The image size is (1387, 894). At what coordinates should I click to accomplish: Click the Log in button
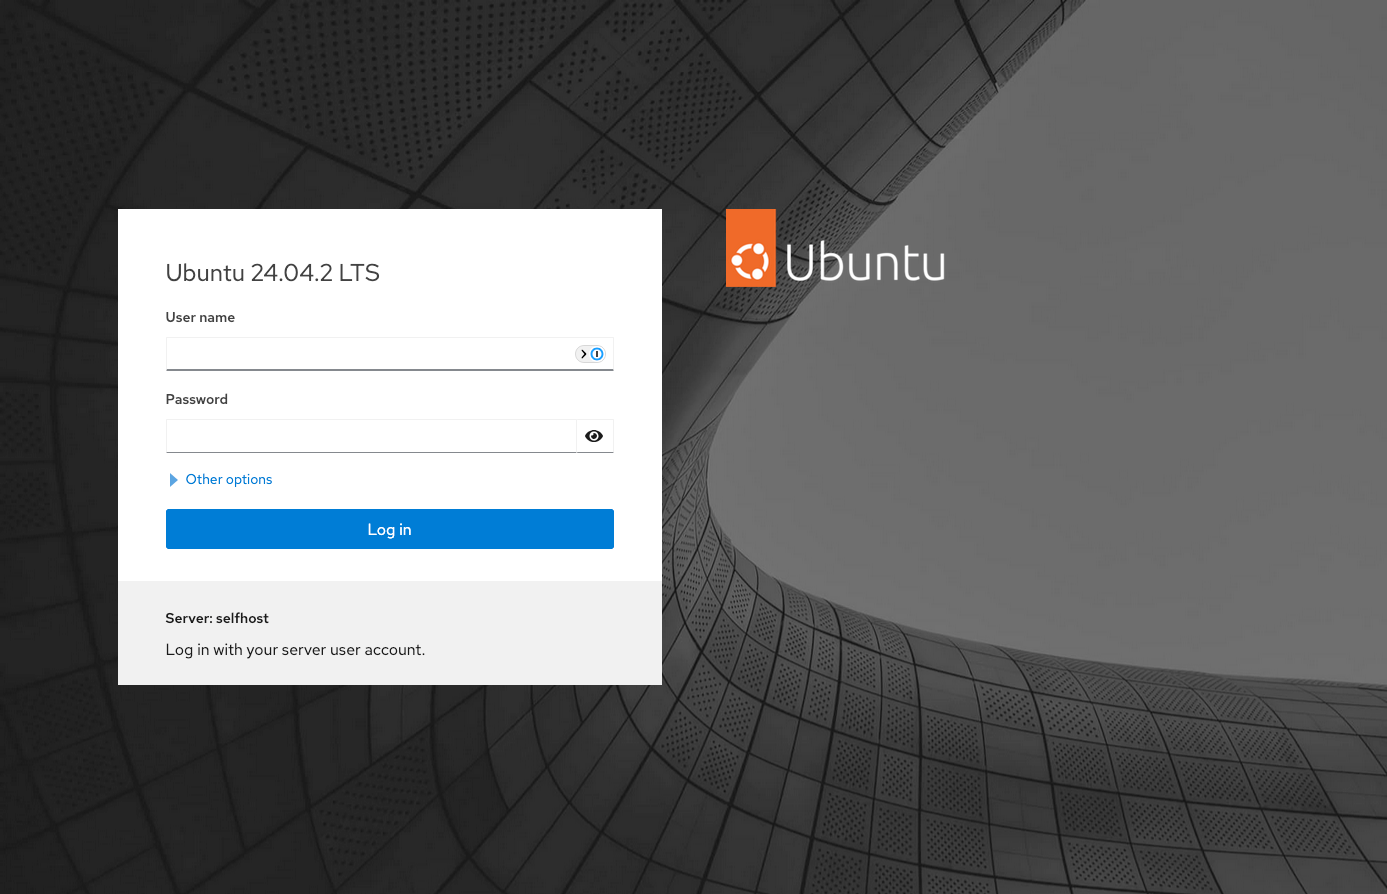click(390, 529)
